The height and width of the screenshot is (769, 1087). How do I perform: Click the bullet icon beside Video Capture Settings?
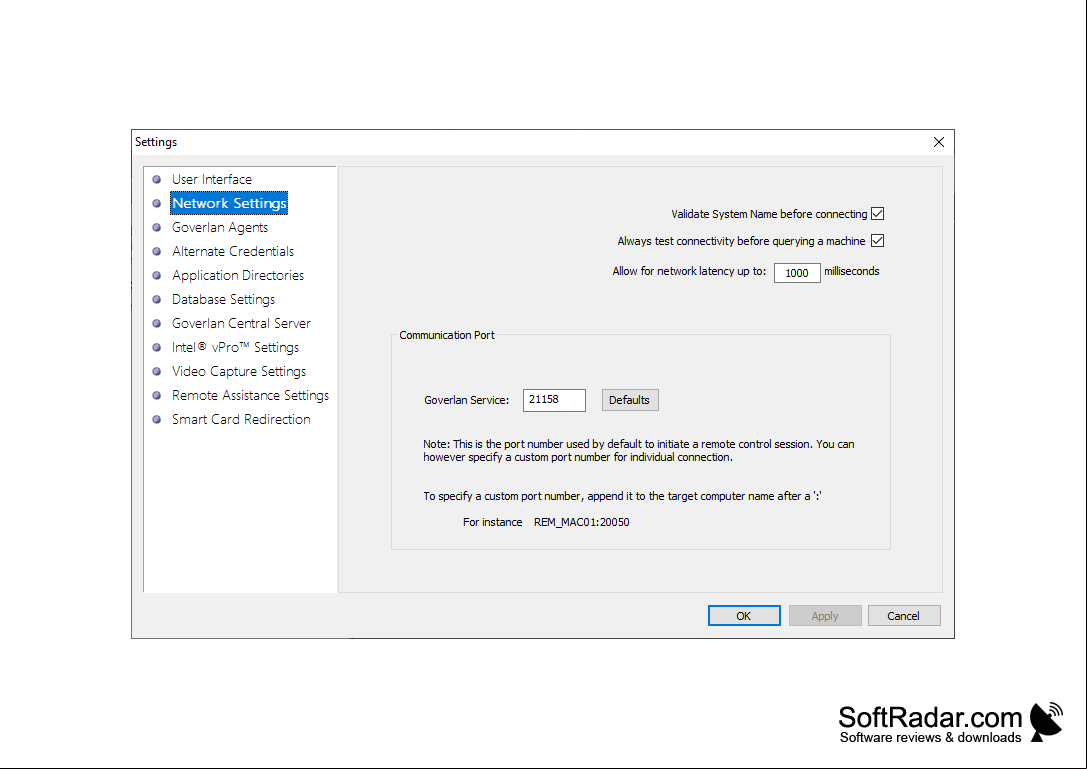157,372
